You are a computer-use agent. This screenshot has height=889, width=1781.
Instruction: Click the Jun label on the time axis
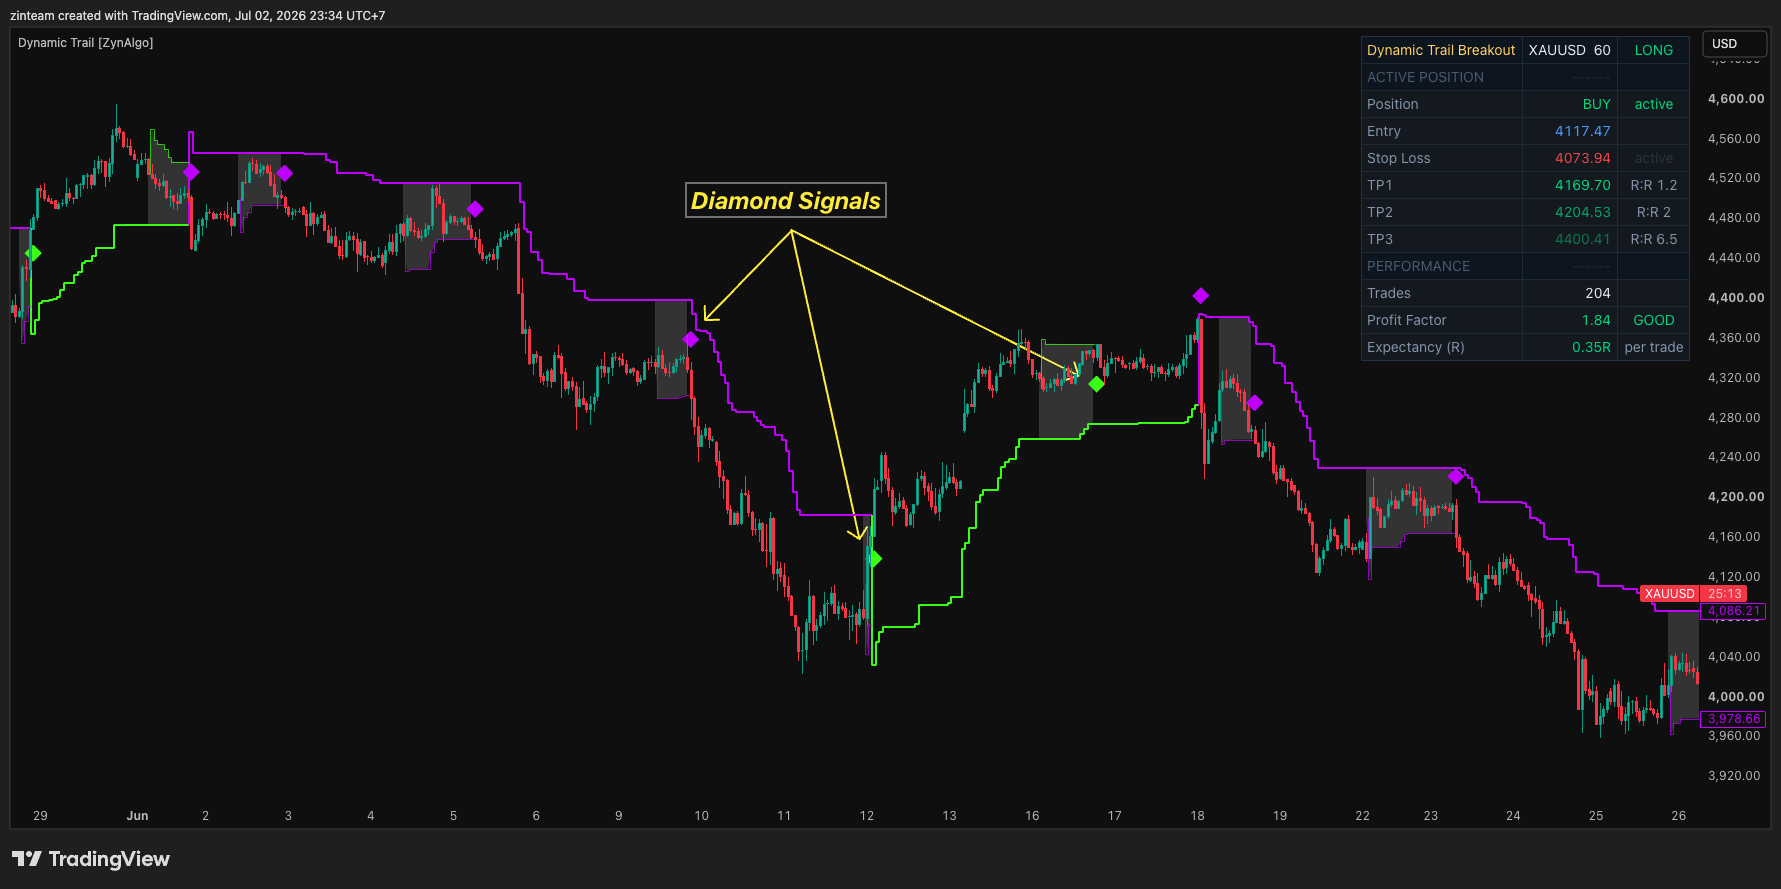tap(137, 816)
